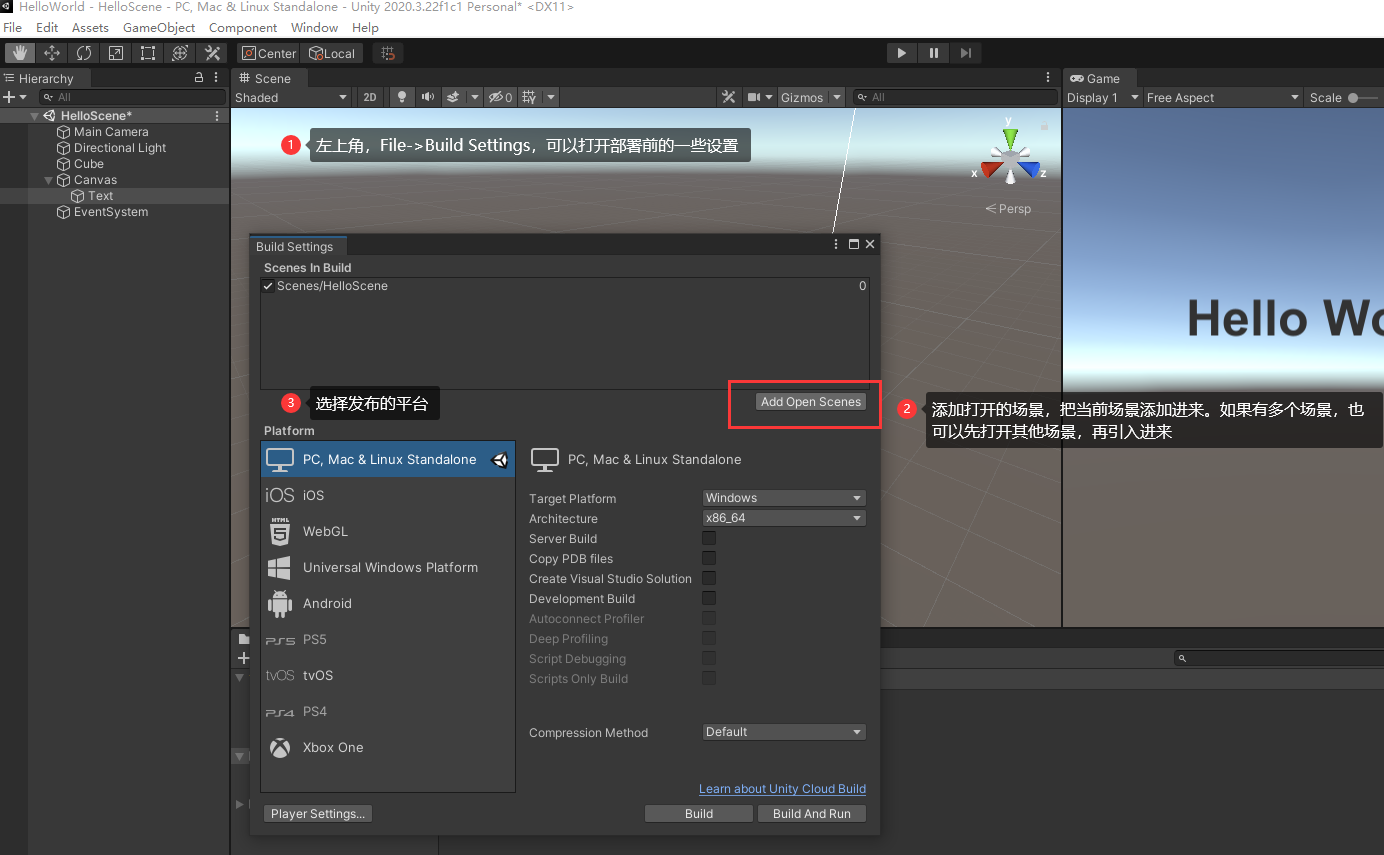The height and width of the screenshot is (855, 1384).
Task: Open the Assets menu
Action: [90, 27]
